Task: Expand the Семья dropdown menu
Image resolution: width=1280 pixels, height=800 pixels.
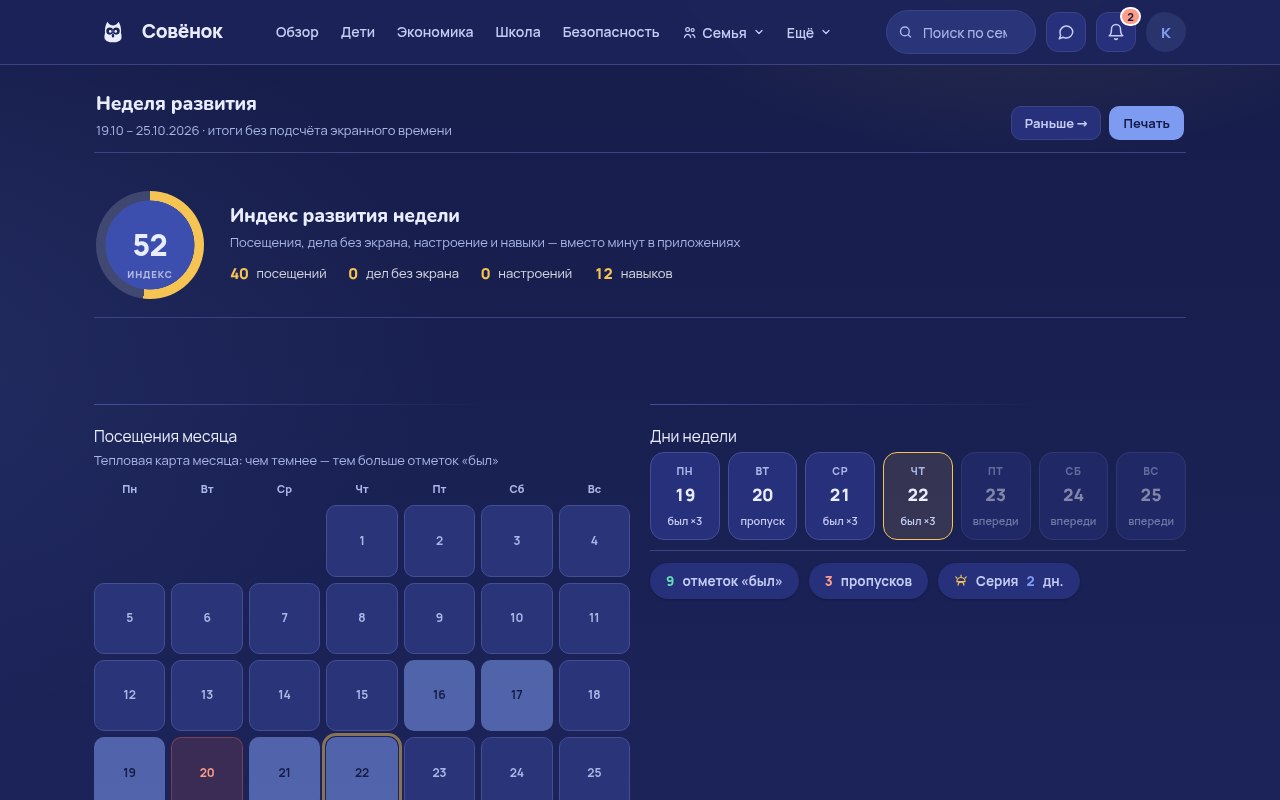Action: pos(723,32)
